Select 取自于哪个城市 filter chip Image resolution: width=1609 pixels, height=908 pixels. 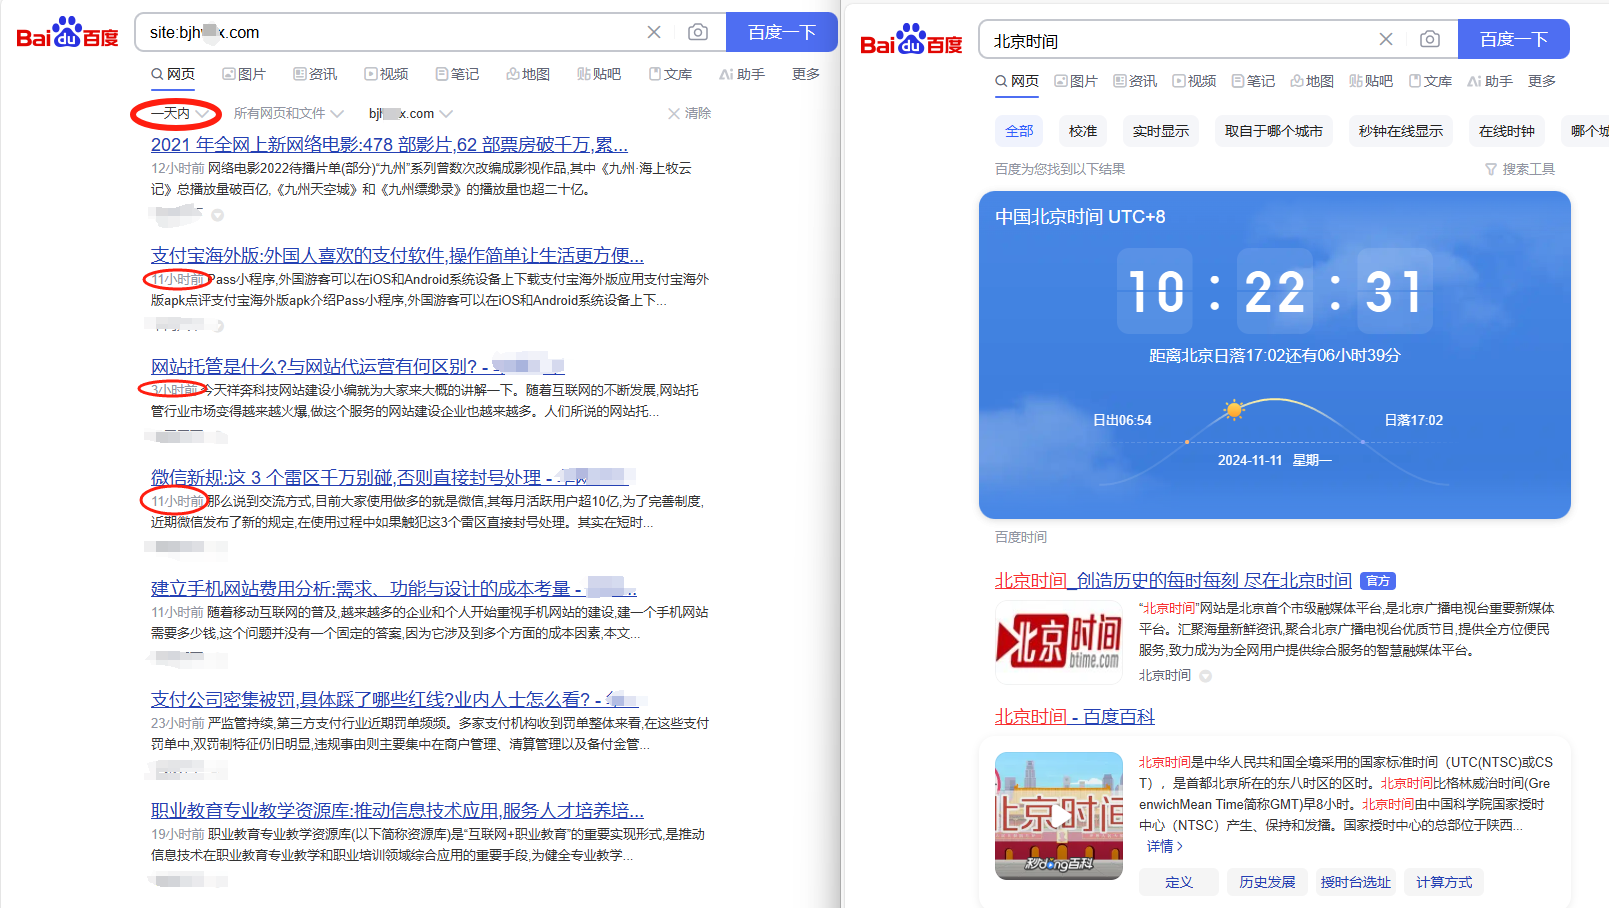pos(1274,131)
